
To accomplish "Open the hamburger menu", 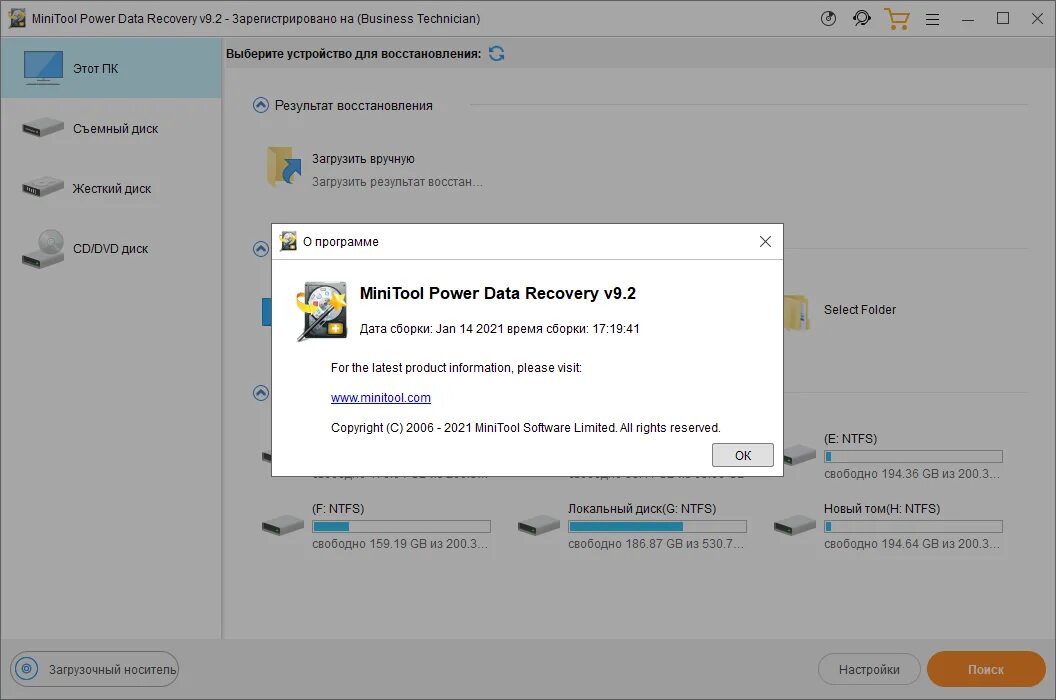I will (932, 20).
